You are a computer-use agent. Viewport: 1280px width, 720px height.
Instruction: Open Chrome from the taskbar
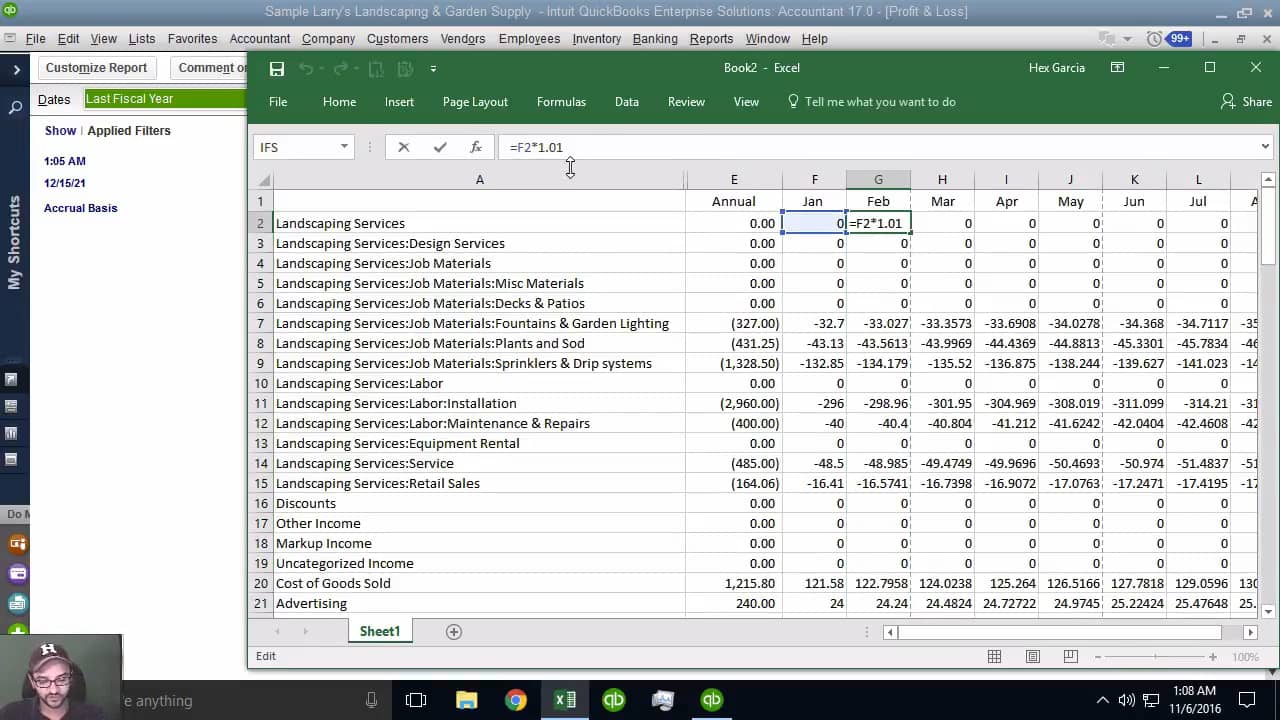[x=516, y=700]
